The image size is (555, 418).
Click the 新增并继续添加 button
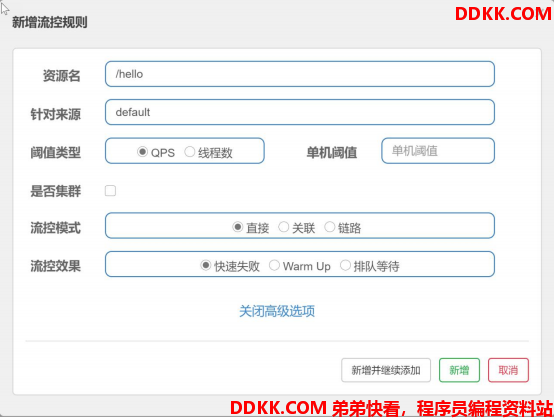click(x=386, y=370)
